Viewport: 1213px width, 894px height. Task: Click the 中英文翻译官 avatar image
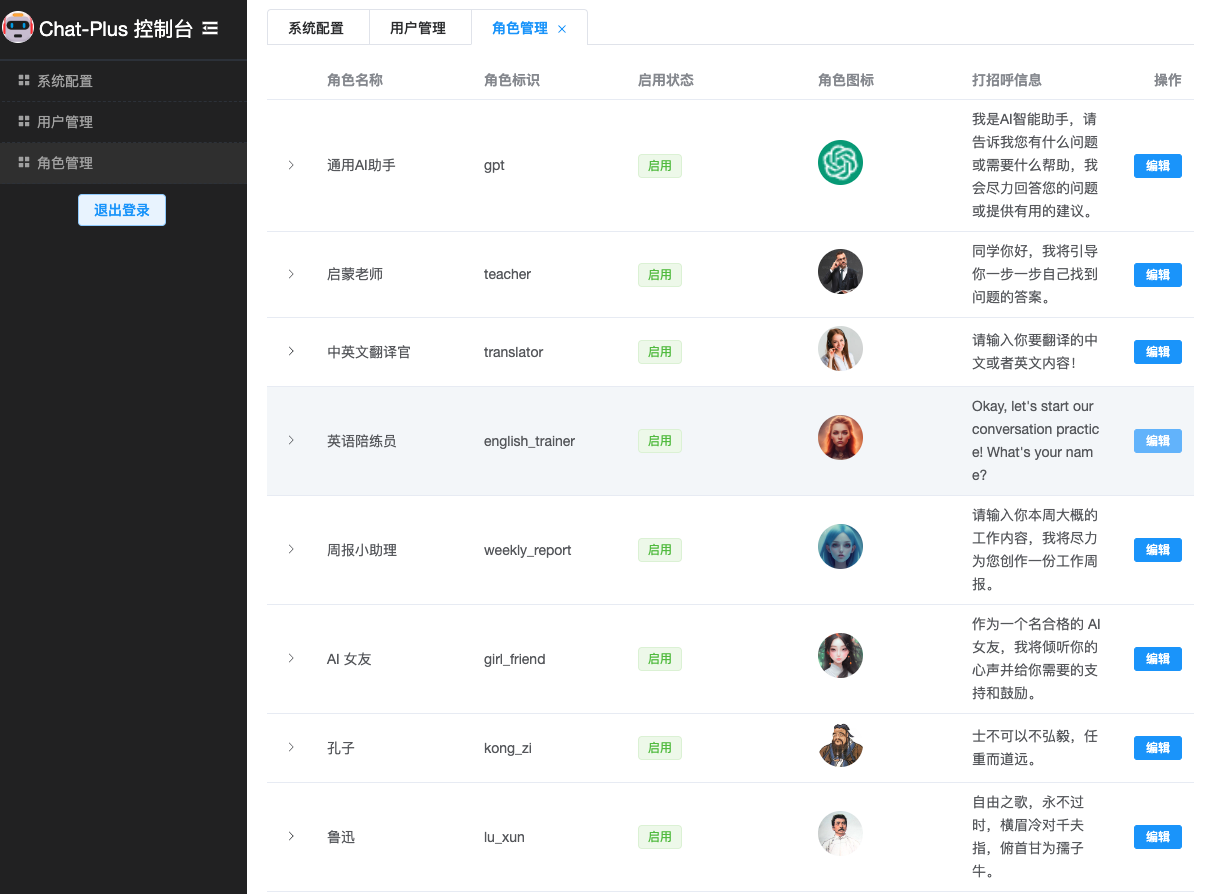(x=840, y=349)
